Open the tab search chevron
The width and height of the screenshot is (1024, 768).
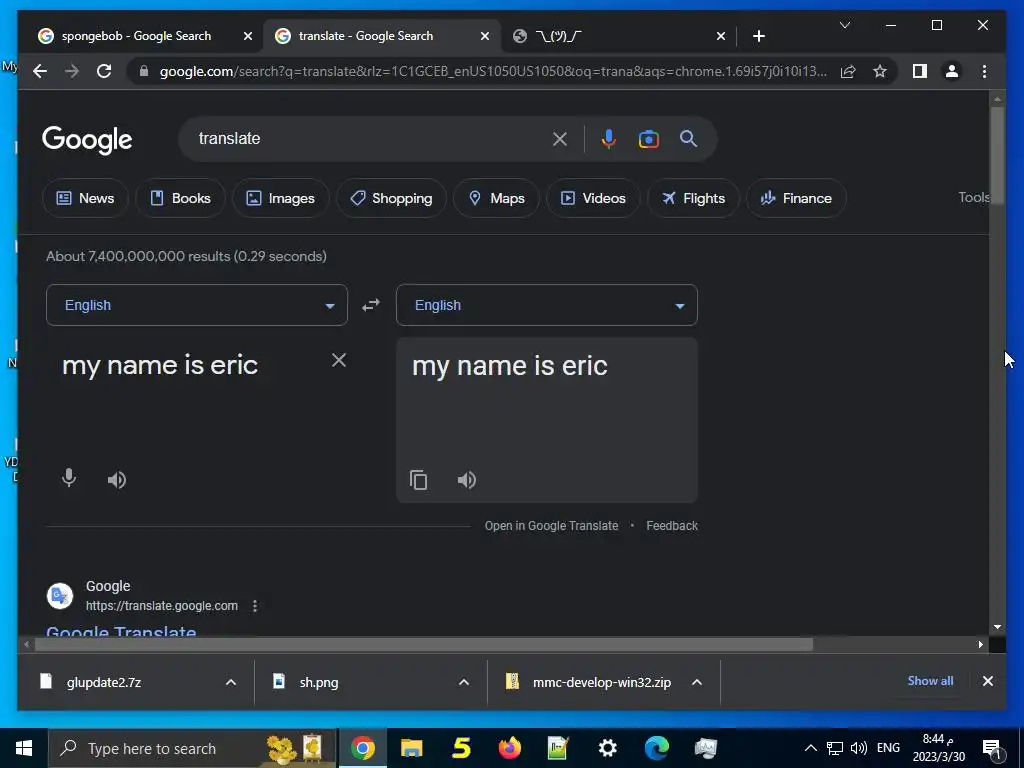pos(844,25)
